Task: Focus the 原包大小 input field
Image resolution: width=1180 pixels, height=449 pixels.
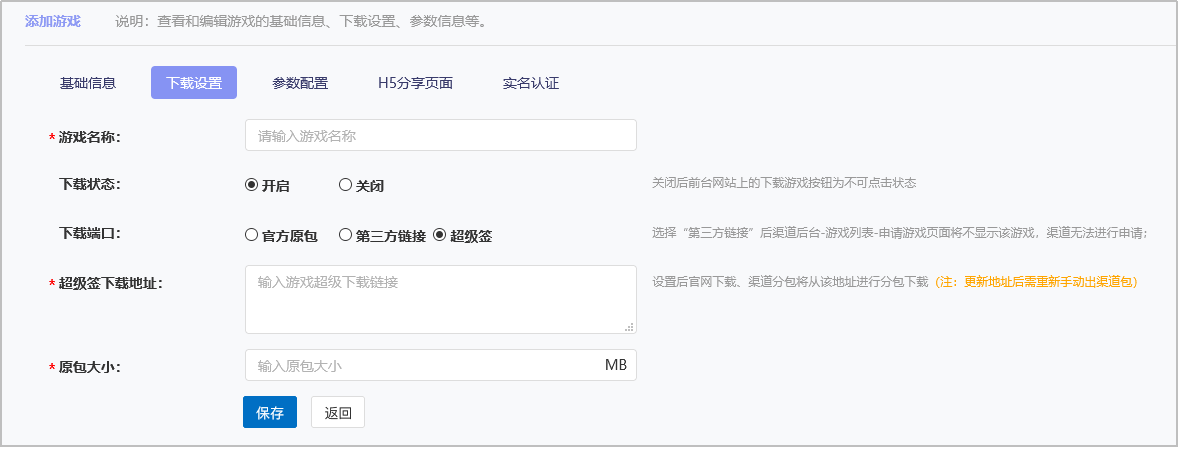Action: tap(441, 366)
